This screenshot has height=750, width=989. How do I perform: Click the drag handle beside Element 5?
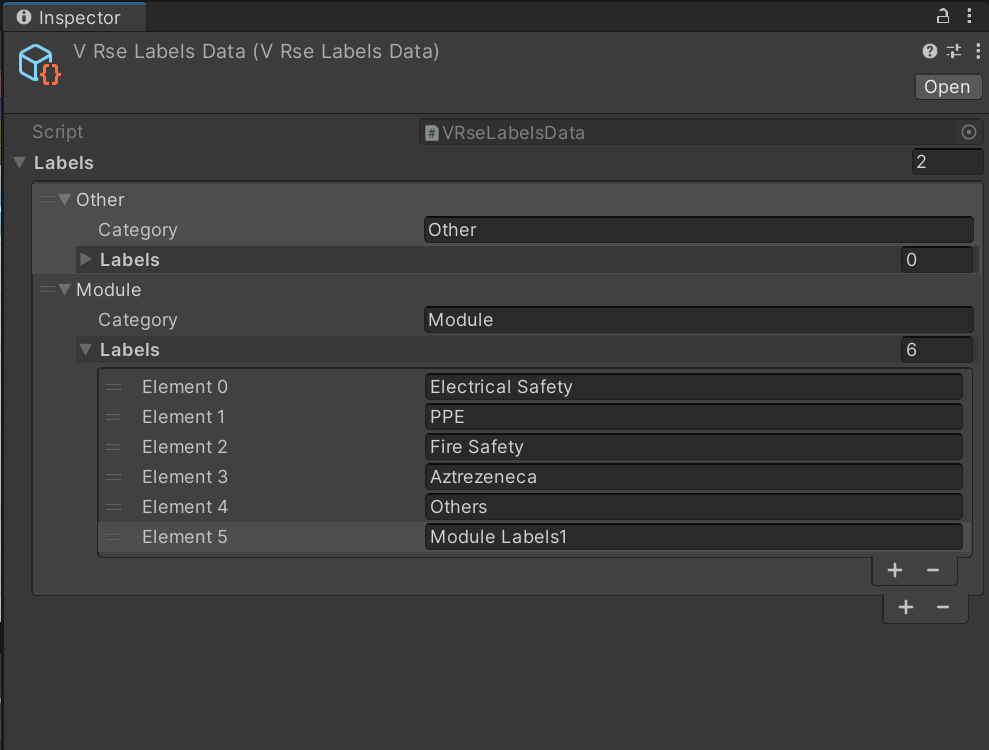pos(112,537)
